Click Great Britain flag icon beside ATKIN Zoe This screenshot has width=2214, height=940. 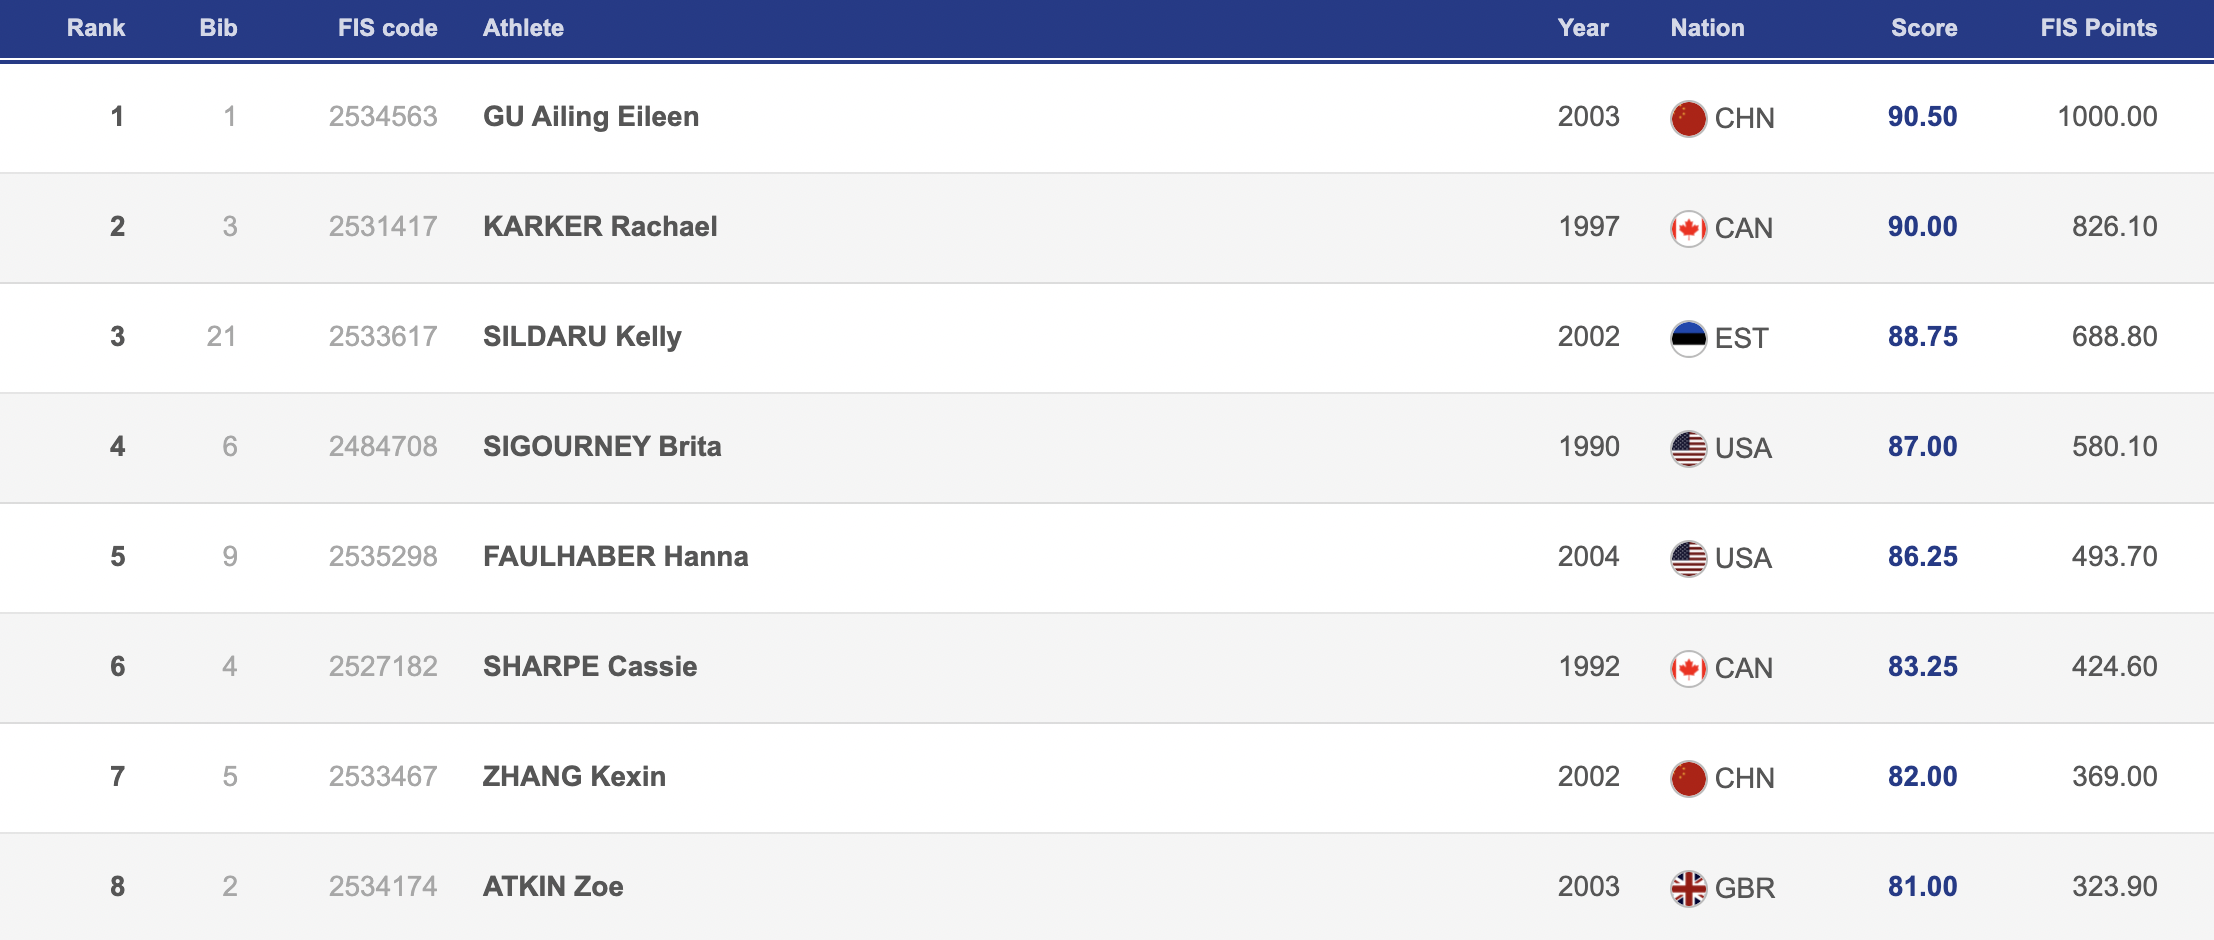click(x=1688, y=888)
